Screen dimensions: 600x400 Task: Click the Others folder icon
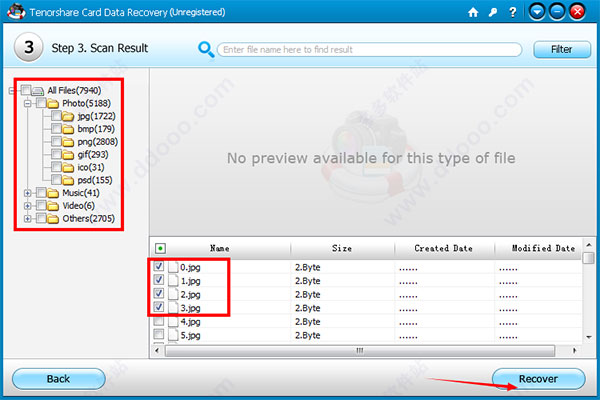tap(53, 219)
